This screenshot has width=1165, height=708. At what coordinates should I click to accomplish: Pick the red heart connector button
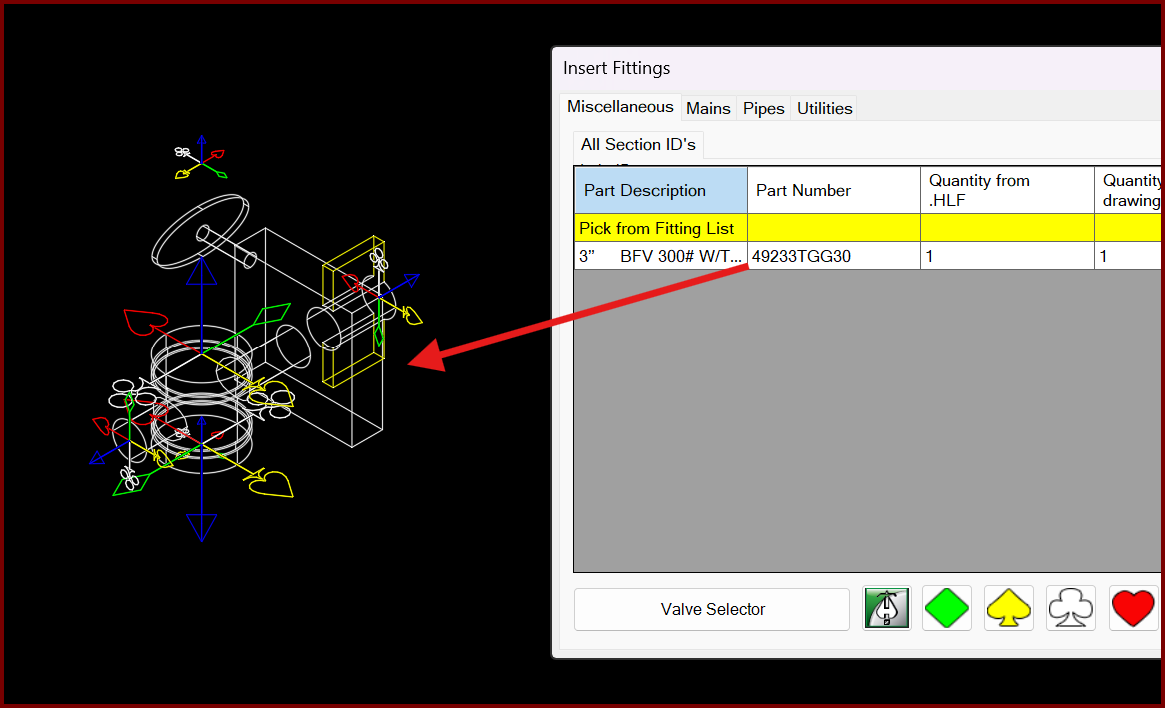1133,608
